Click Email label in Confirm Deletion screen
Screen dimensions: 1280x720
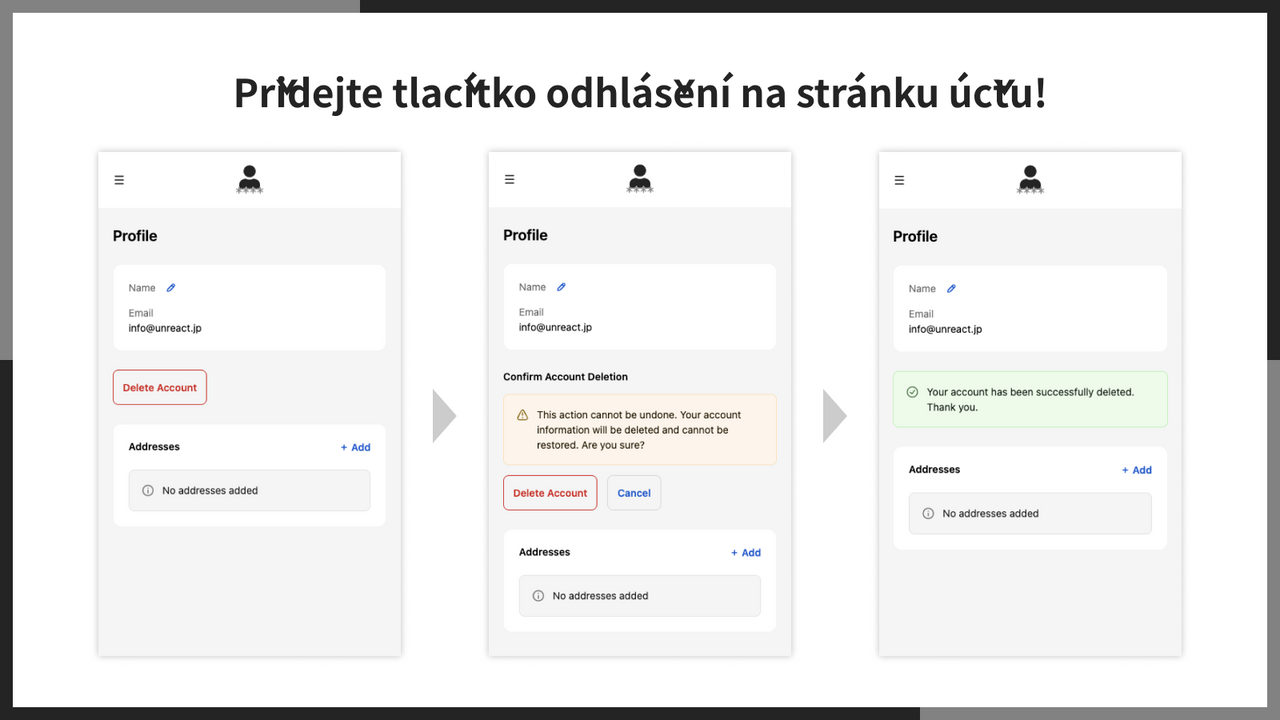tap(531, 312)
